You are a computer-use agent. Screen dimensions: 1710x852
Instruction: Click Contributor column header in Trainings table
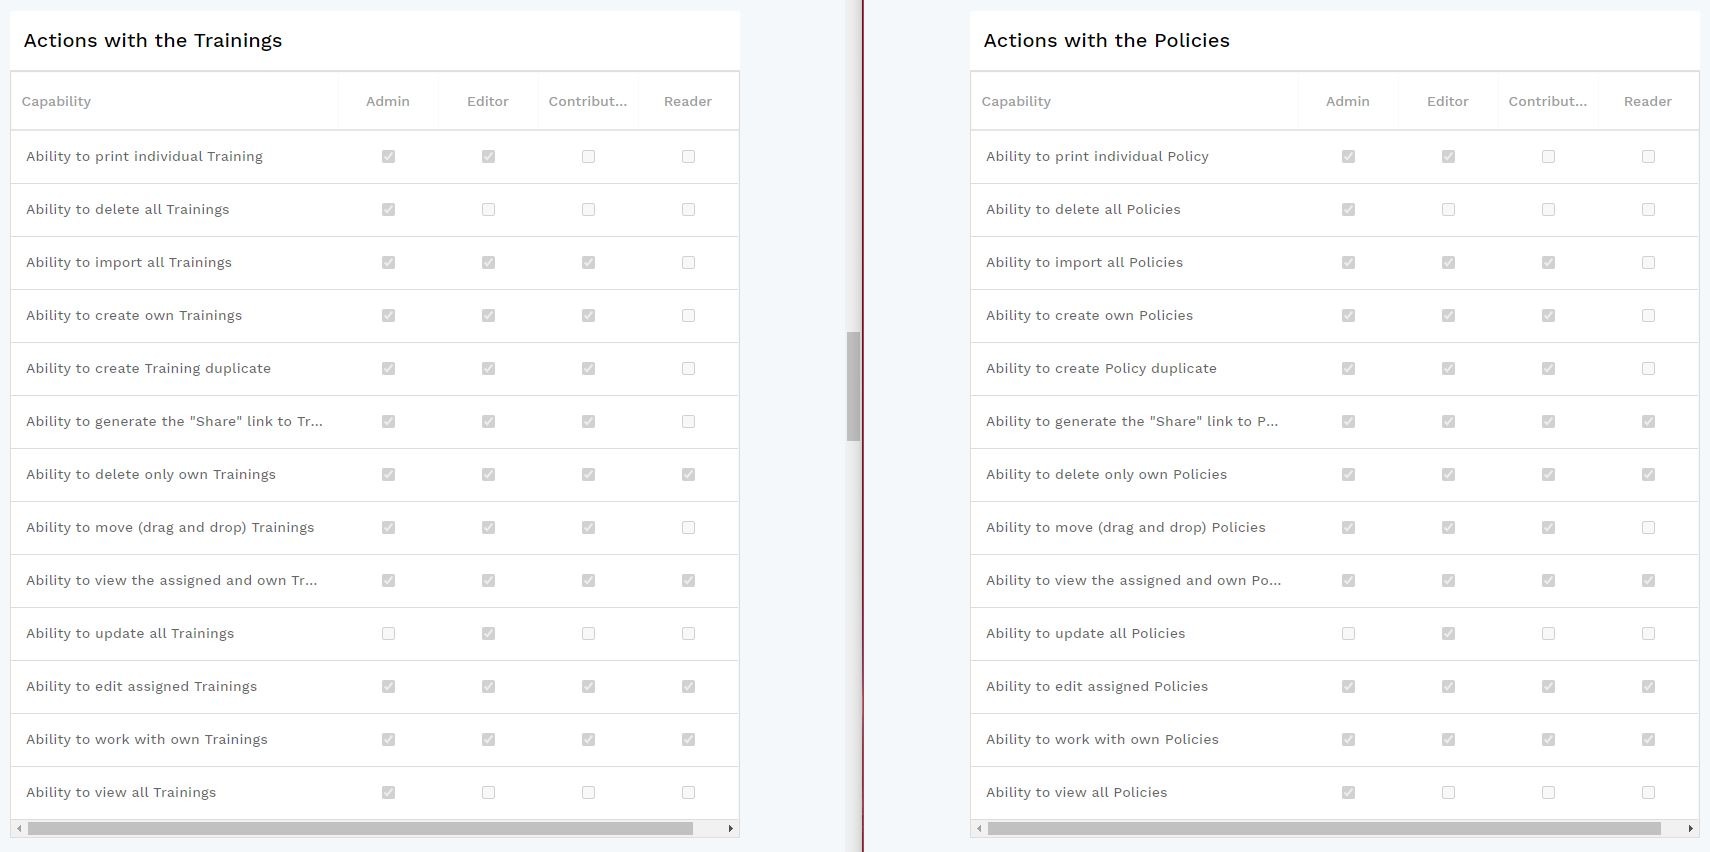pos(588,101)
